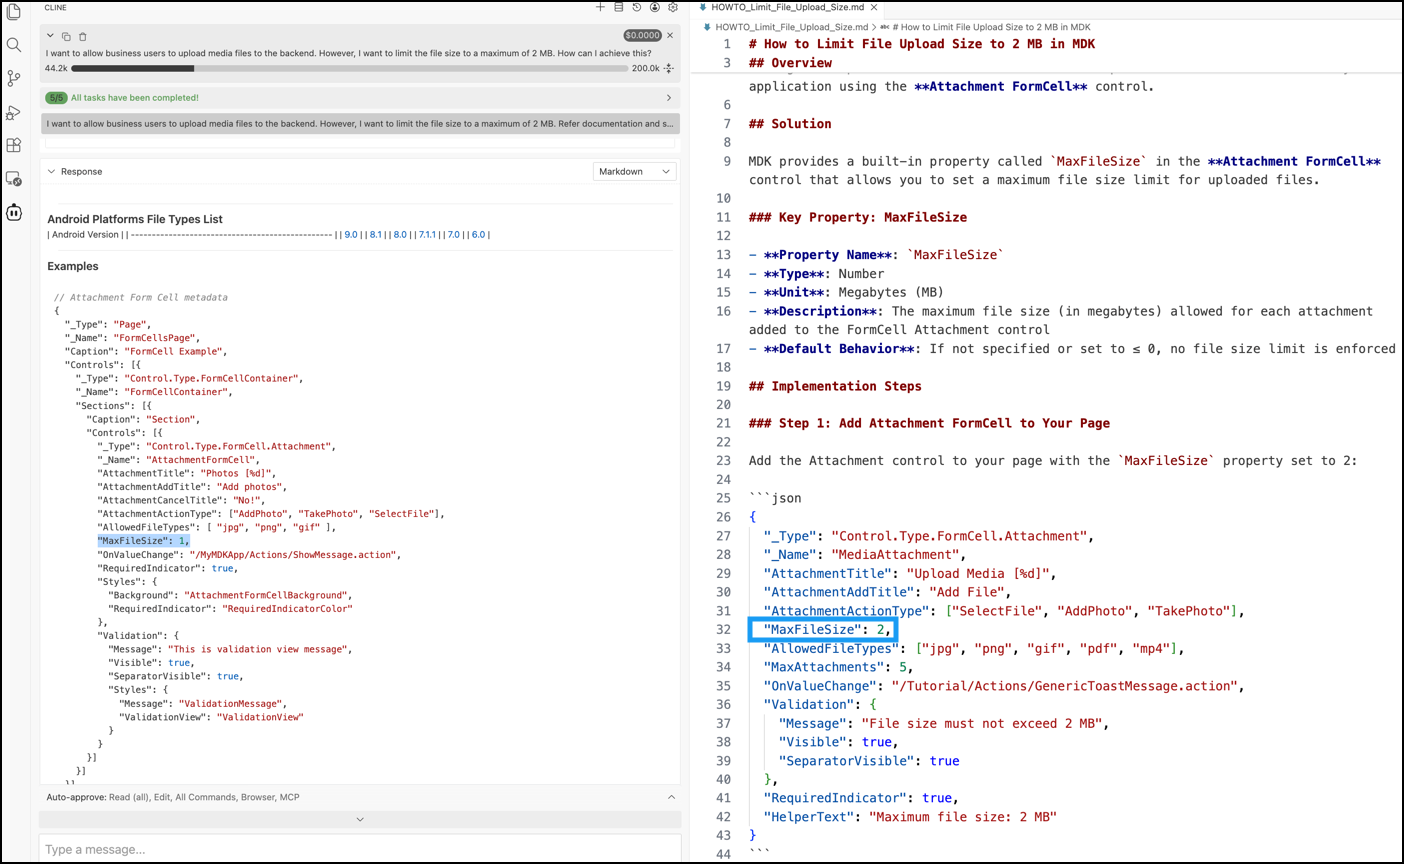
Task: Open the Extensions view
Action: pyautogui.click(x=14, y=146)
